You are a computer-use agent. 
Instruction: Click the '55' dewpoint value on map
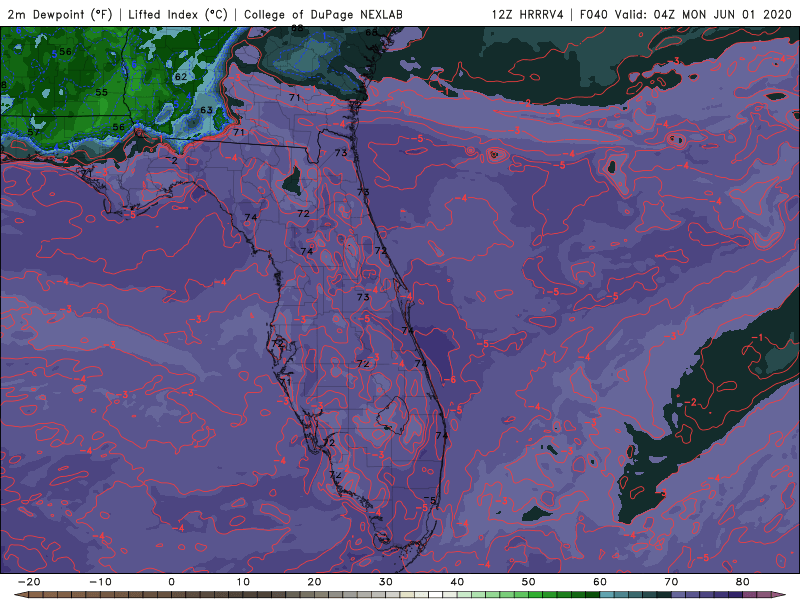pyautogui.click(x=102, y=92)
